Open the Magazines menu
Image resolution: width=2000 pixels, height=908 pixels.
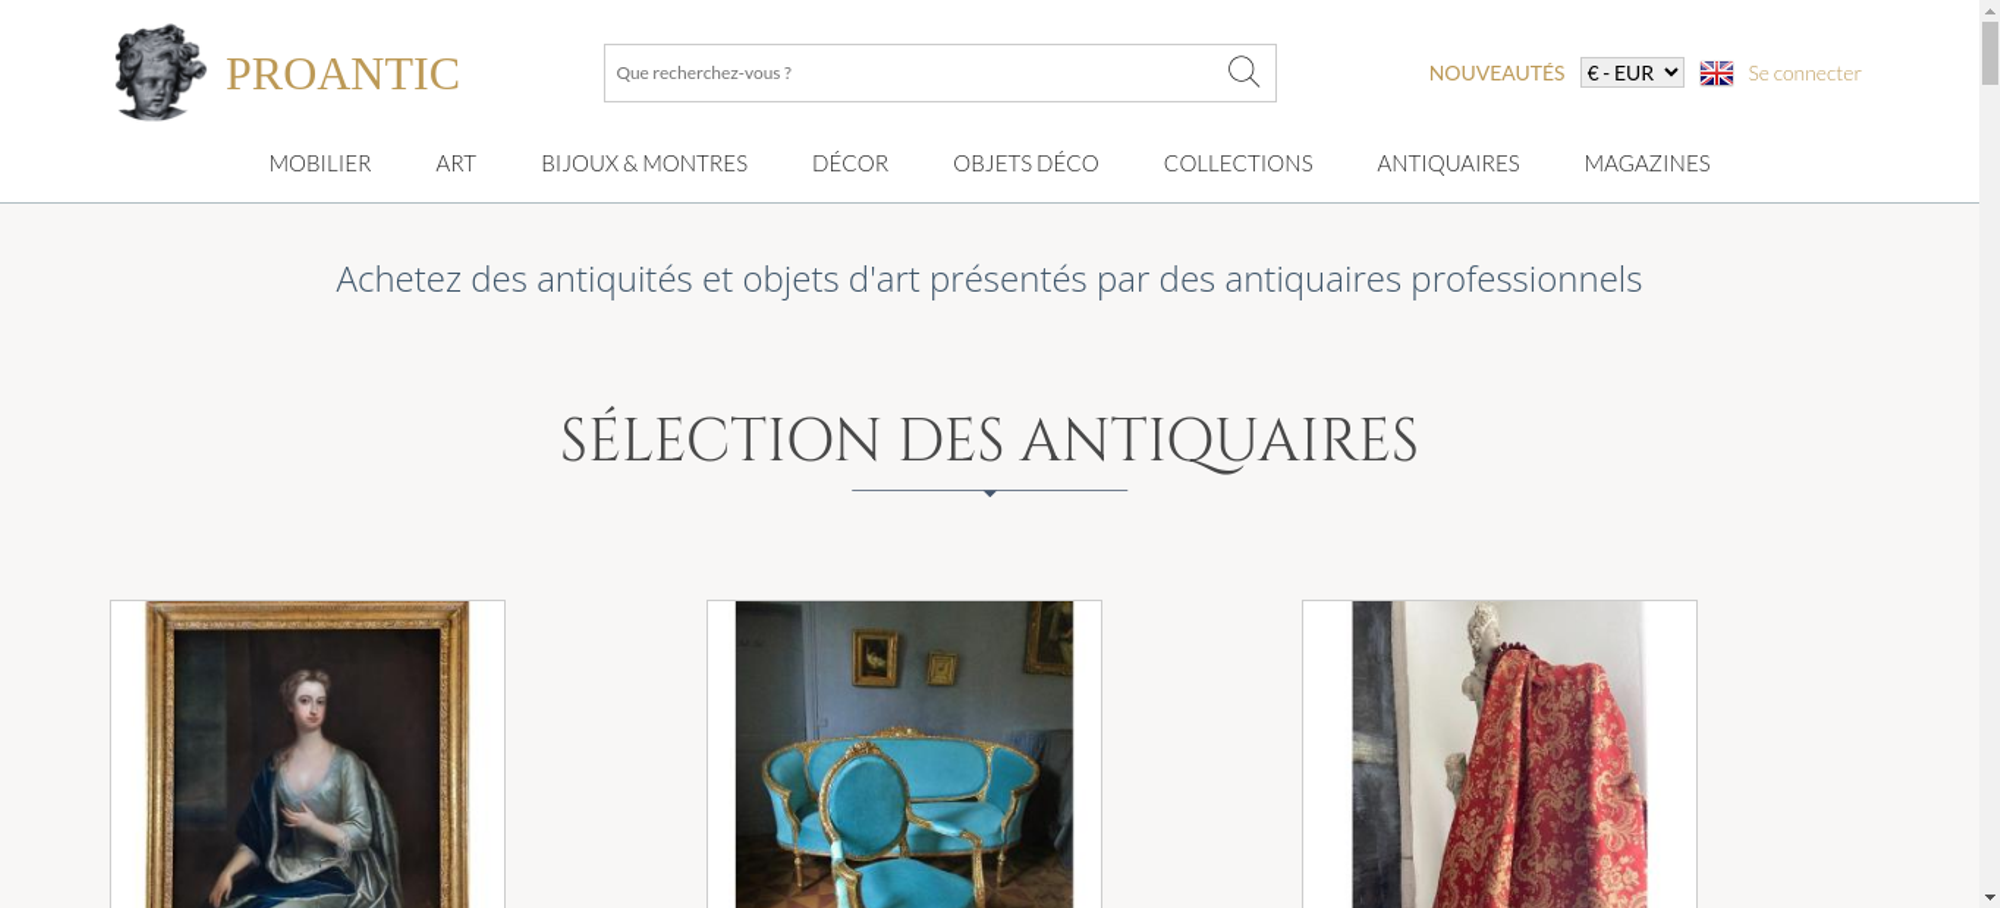click(1647, 163)
